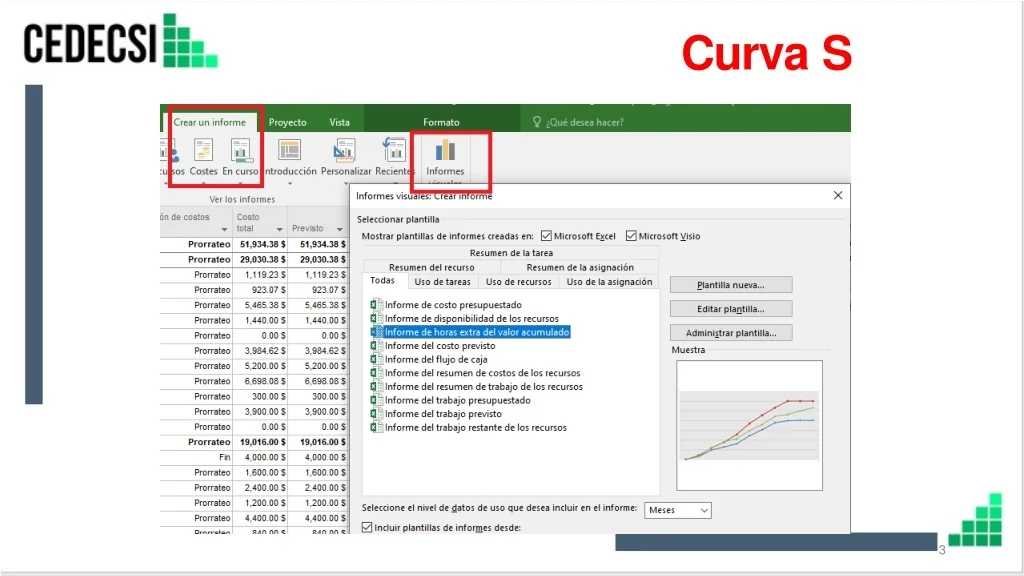
Task: Click the Administrar plantilla button
Action: point(731,333)
